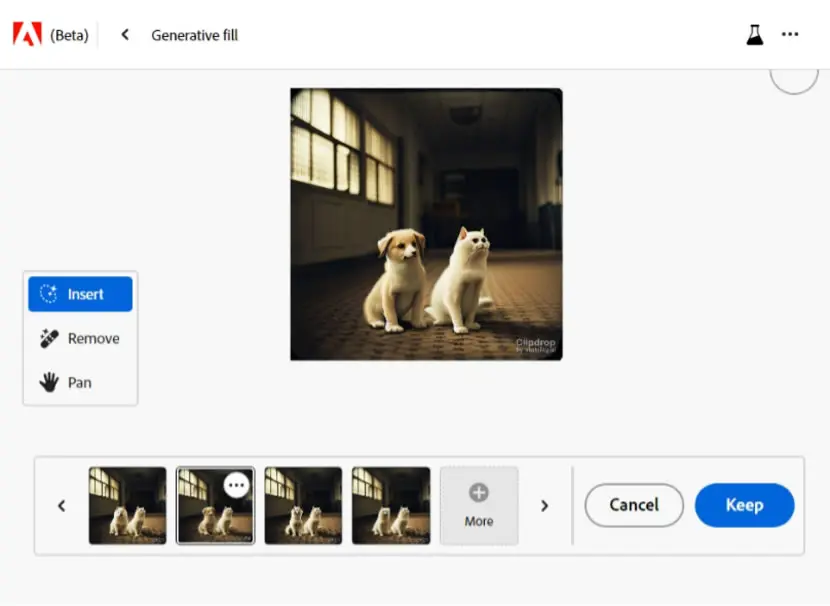
Task: Choose the fourth variation thumbnail
Action: point(391,505)
